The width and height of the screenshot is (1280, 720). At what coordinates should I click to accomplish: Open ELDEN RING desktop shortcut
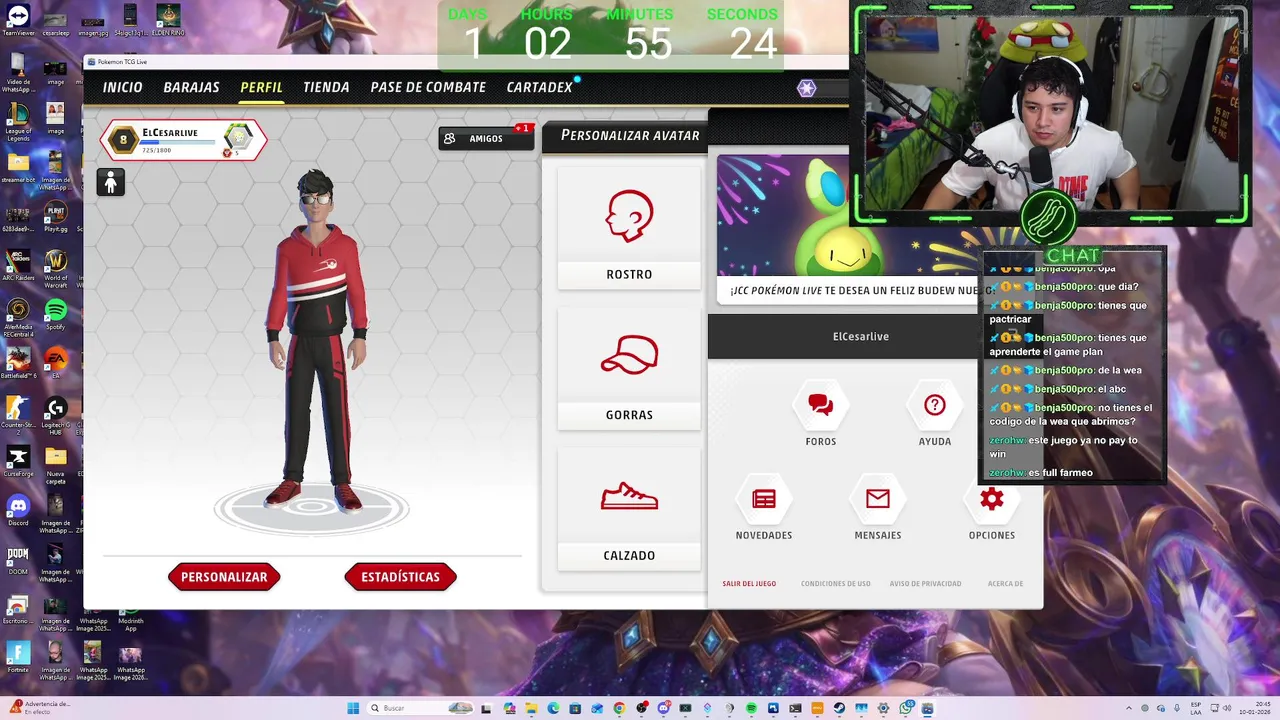point(168,20)
